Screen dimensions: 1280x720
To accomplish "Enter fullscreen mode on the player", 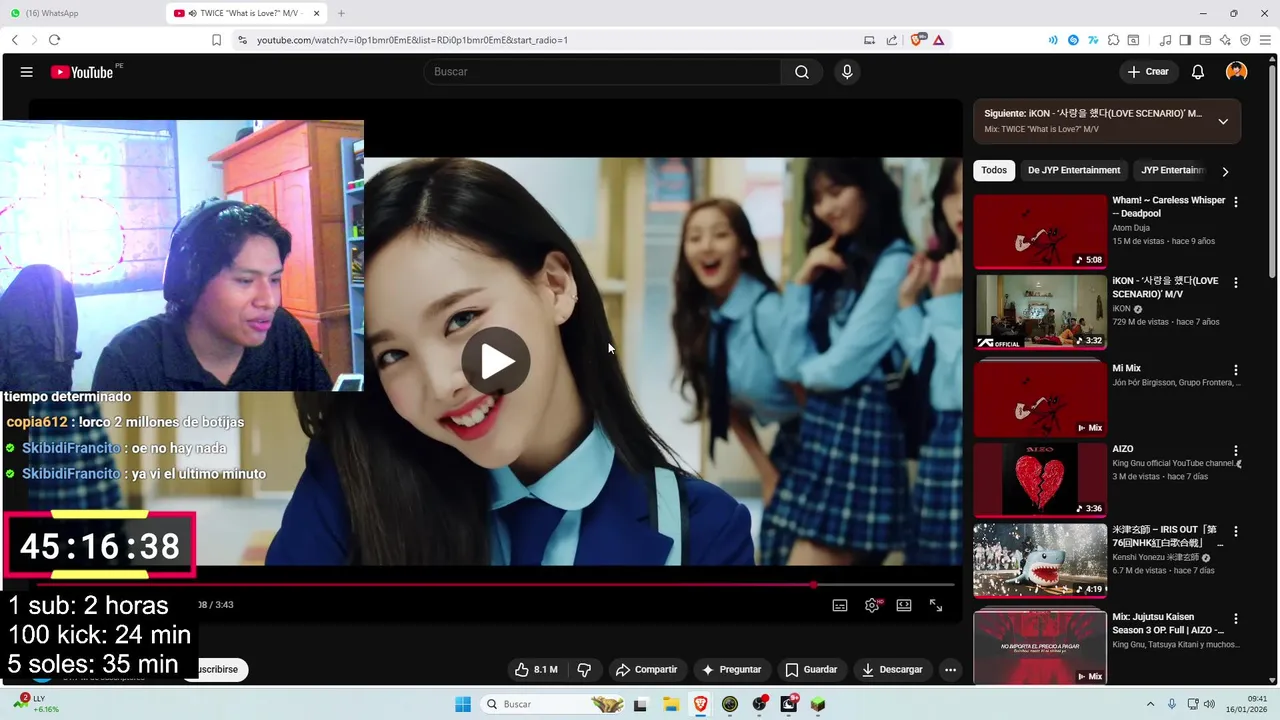I will [x=936, y=605].
